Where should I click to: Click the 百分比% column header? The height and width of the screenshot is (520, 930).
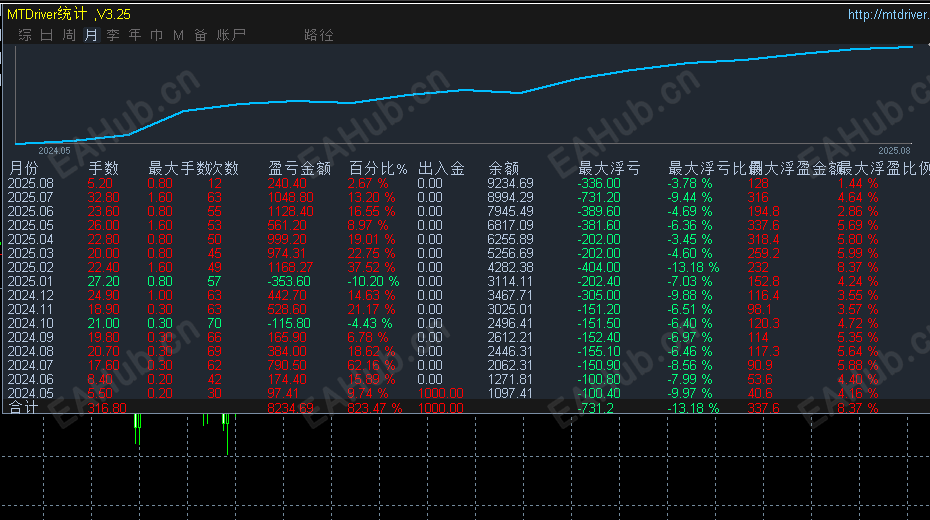pyautogui.click(x=378, y=168)
